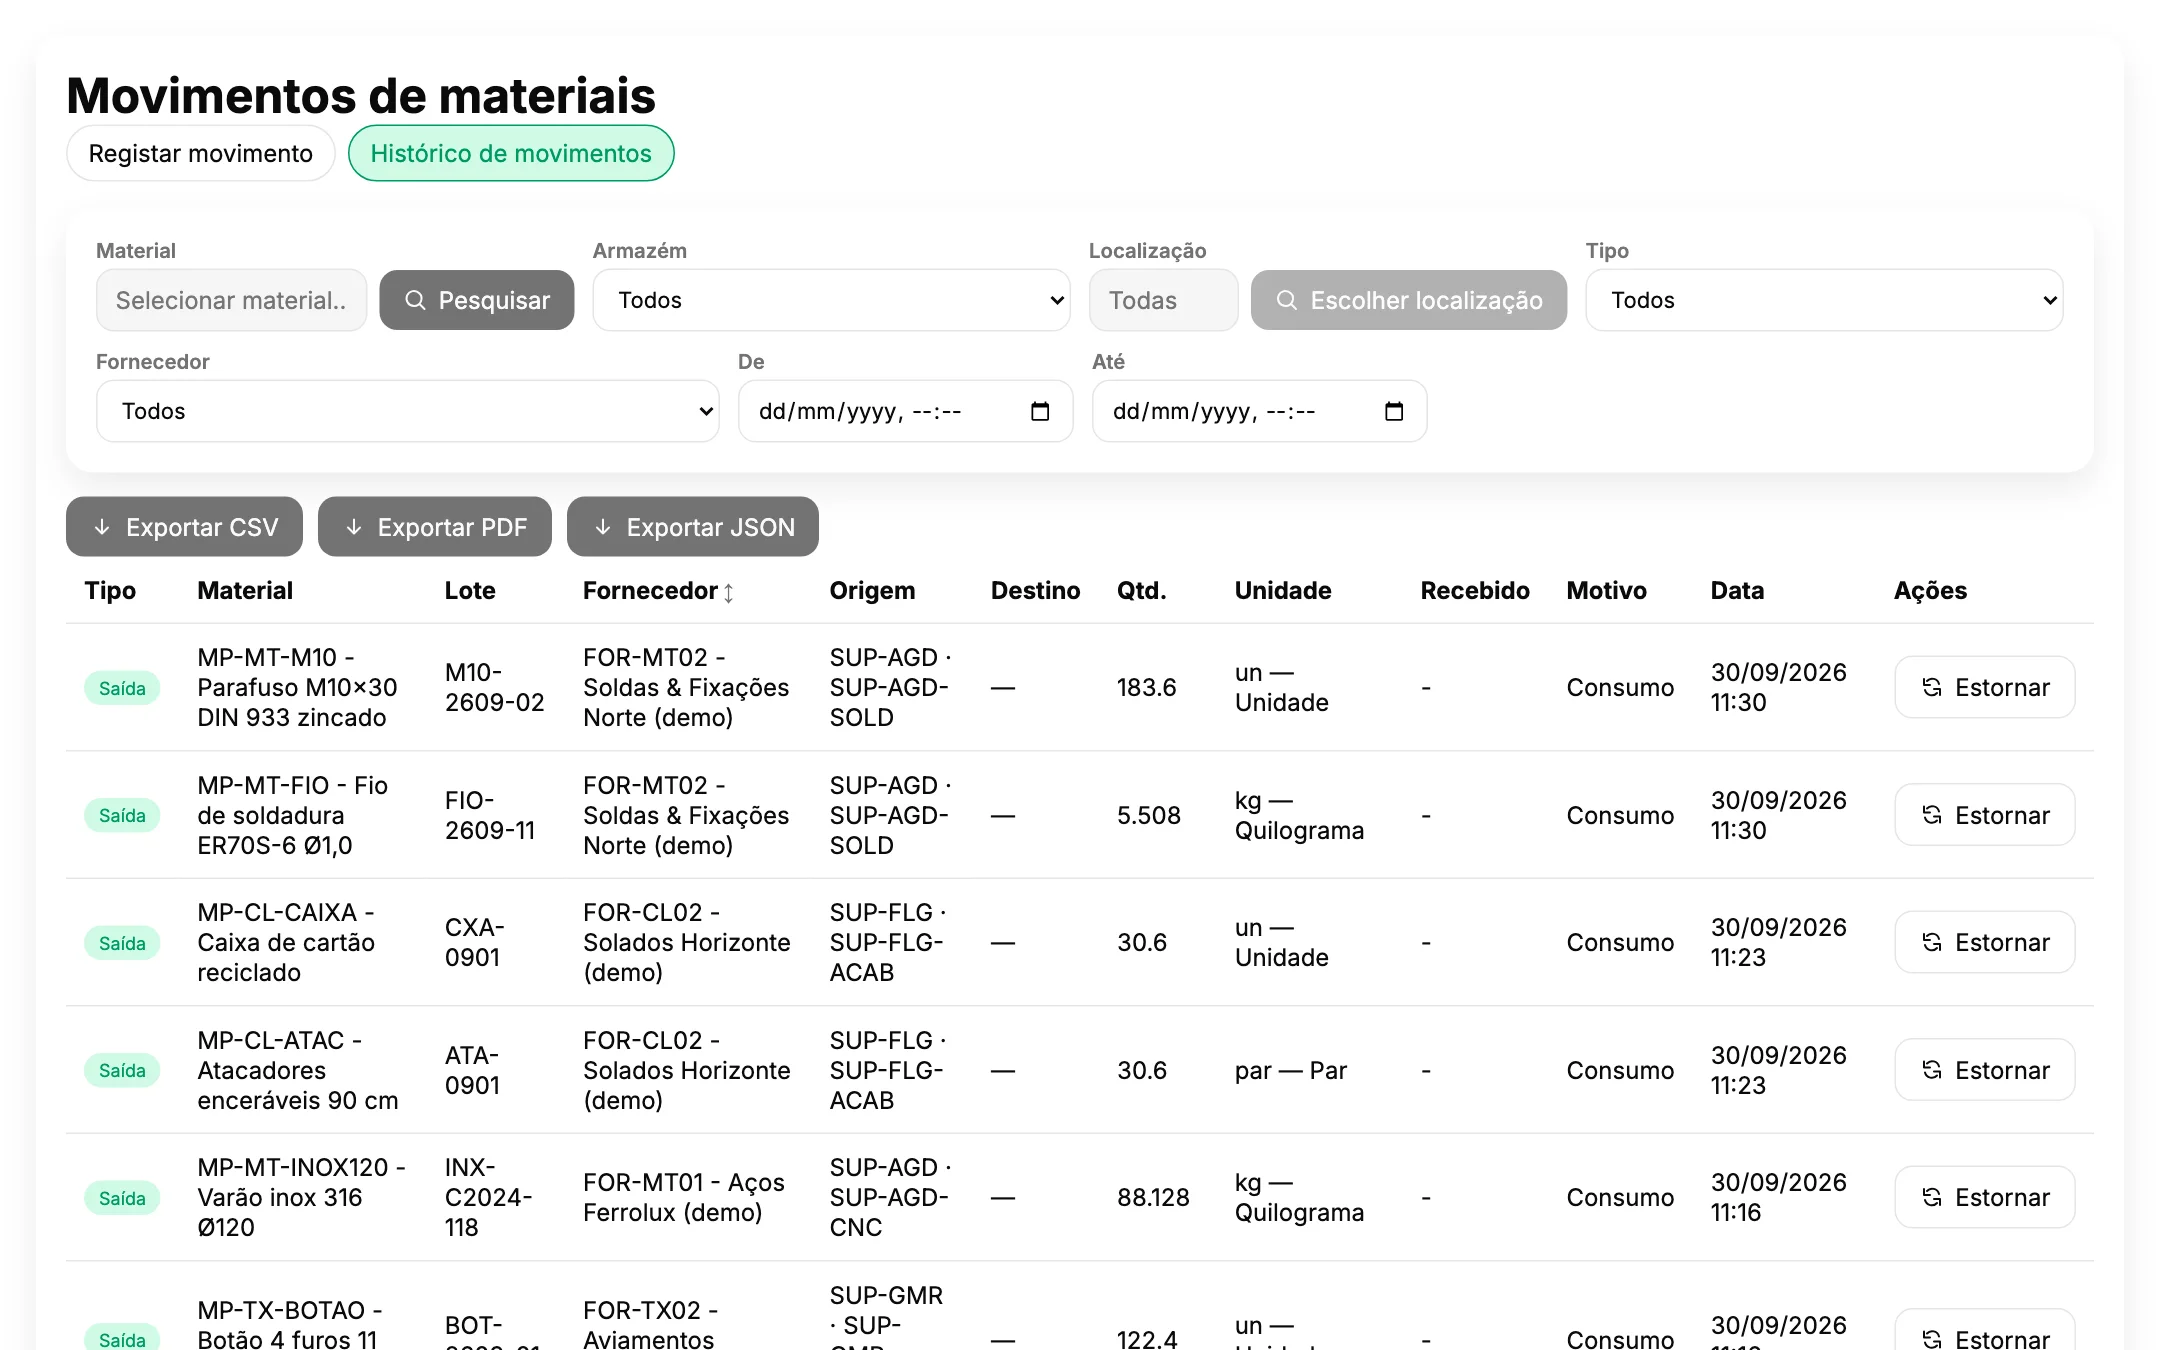Click par — Par unit cell
Viewport: 2160px width, 1350px height.
coord(1291,1070)
